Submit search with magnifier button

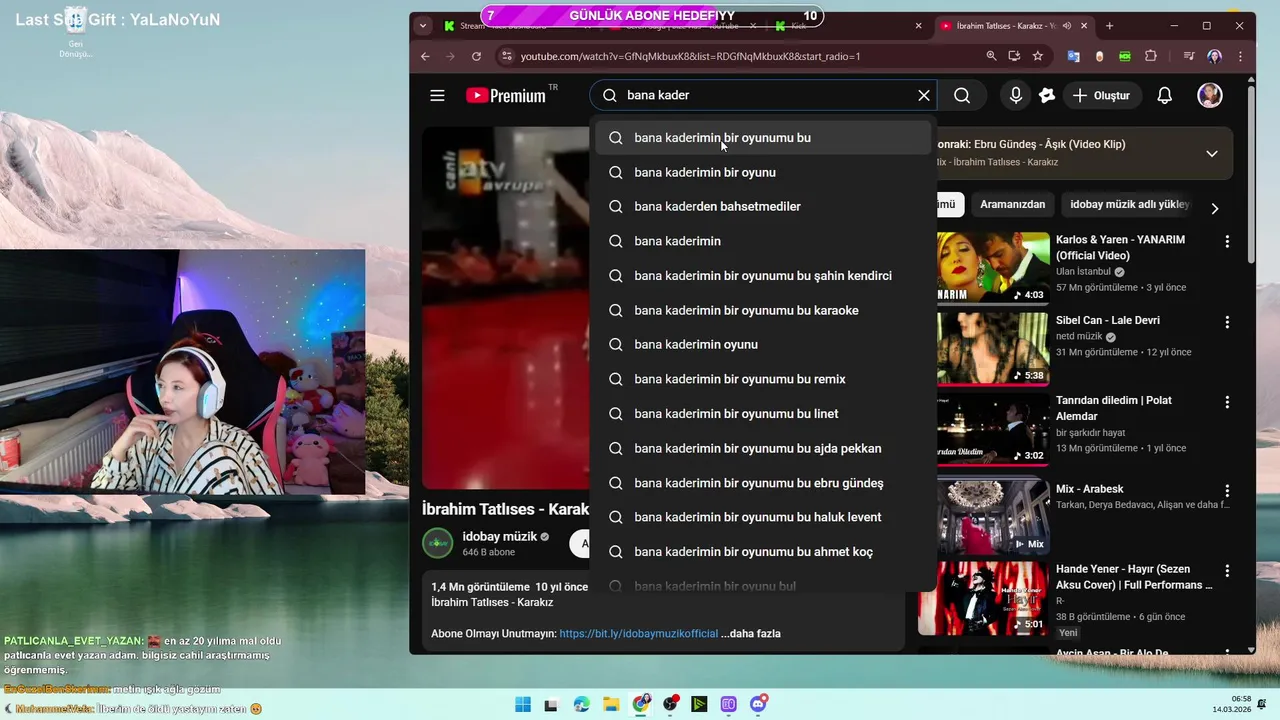tap(962, 96)
